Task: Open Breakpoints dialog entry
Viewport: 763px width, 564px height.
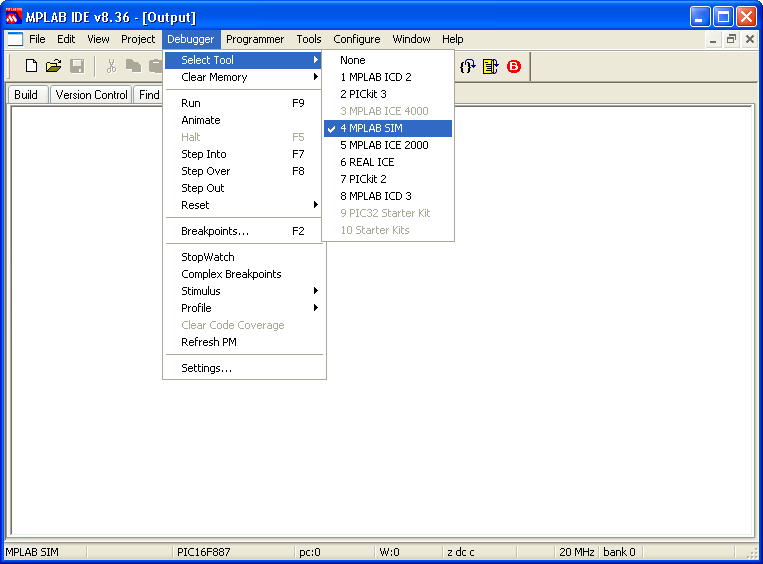Action: click(x=243, y=231)
